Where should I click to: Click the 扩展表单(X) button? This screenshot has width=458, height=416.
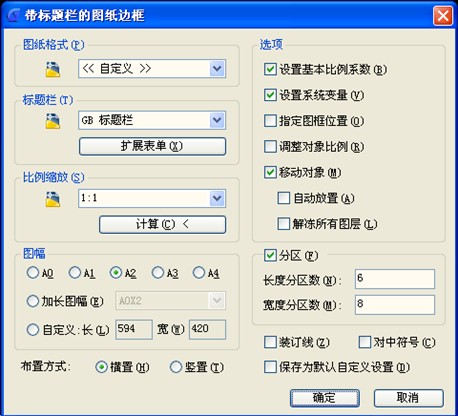152,146
